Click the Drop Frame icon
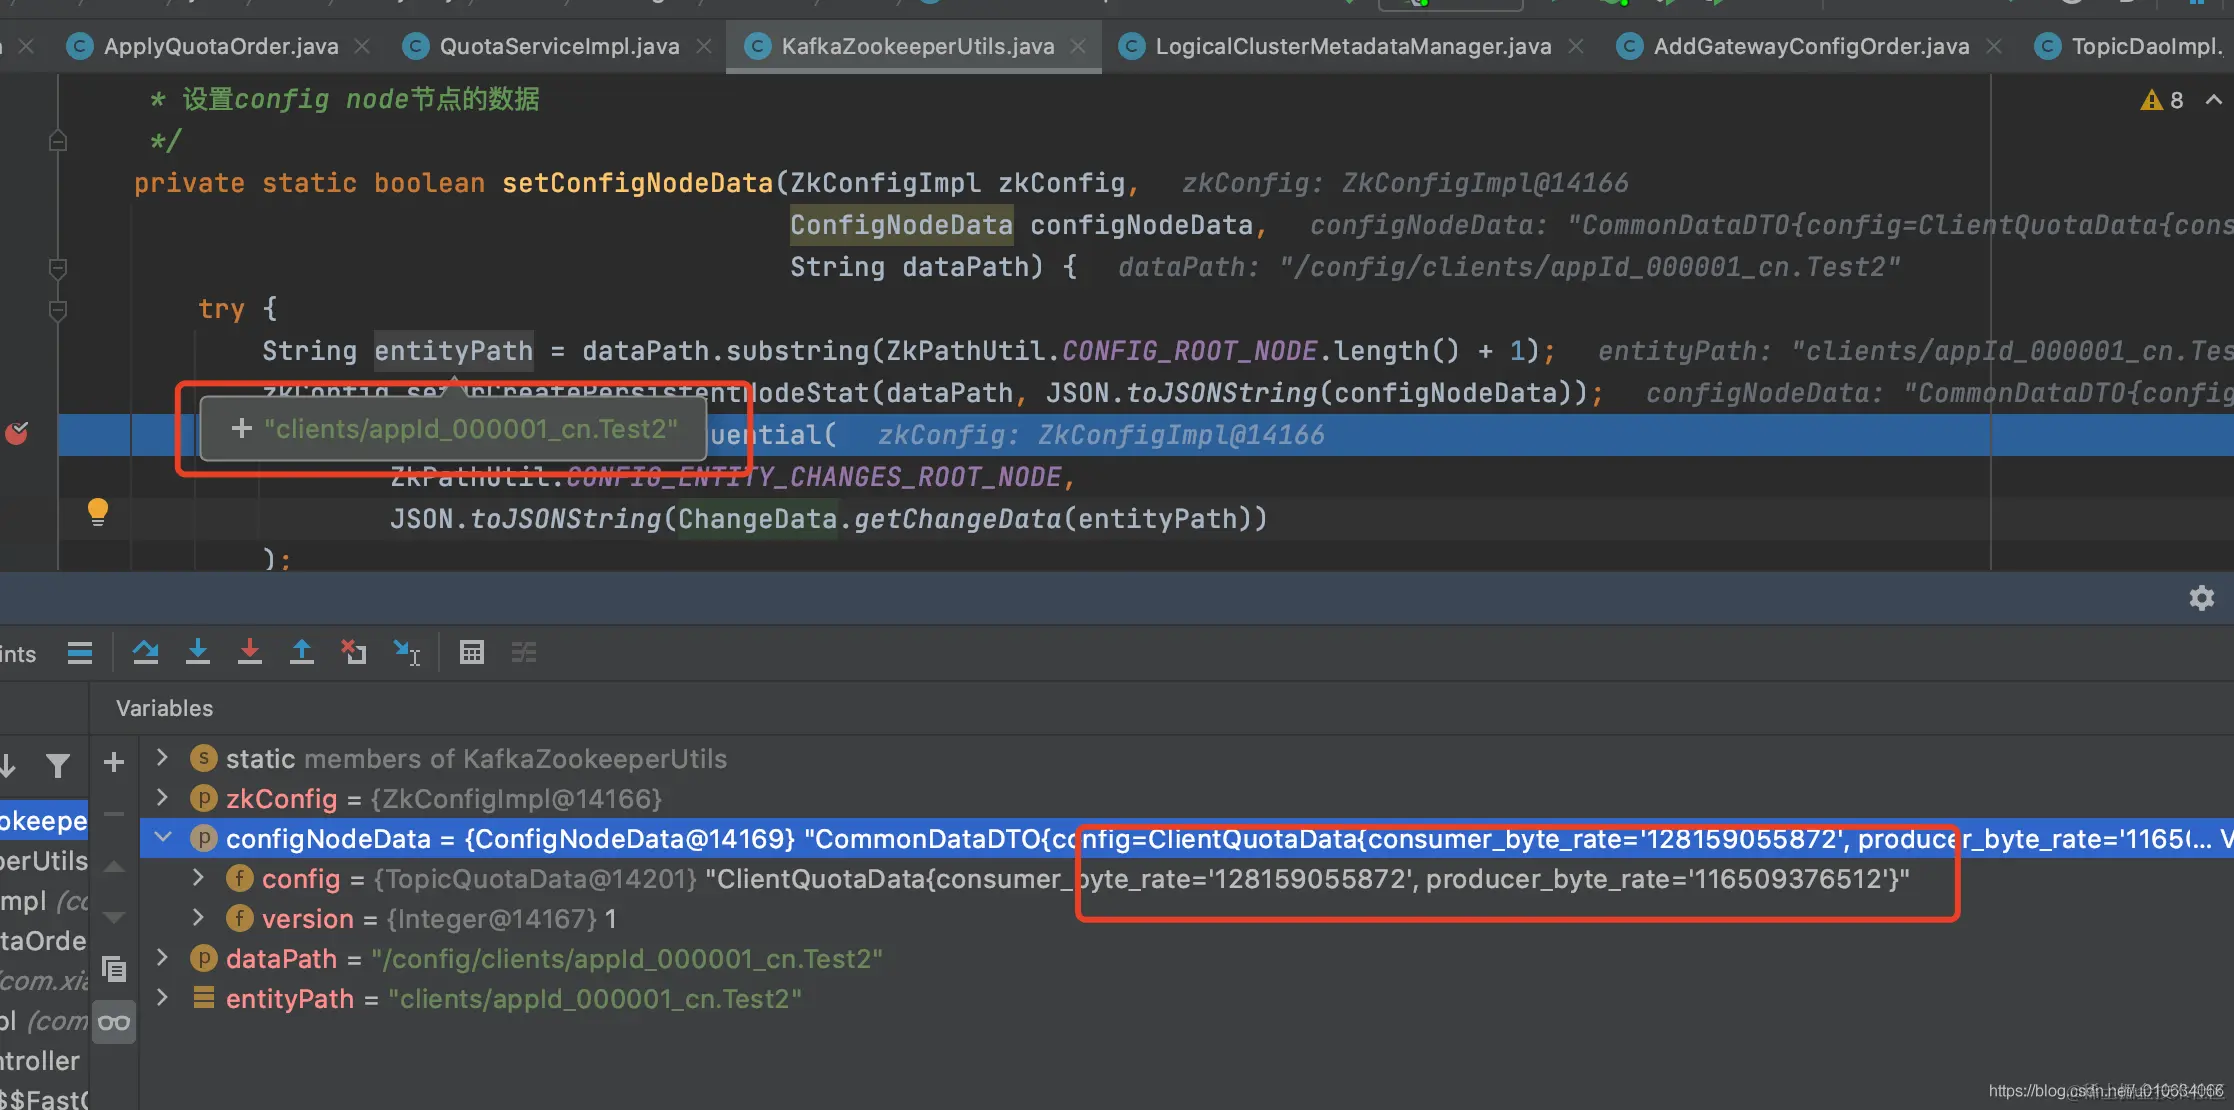This screenshot has width=2234, height=1110. (354, 653)
